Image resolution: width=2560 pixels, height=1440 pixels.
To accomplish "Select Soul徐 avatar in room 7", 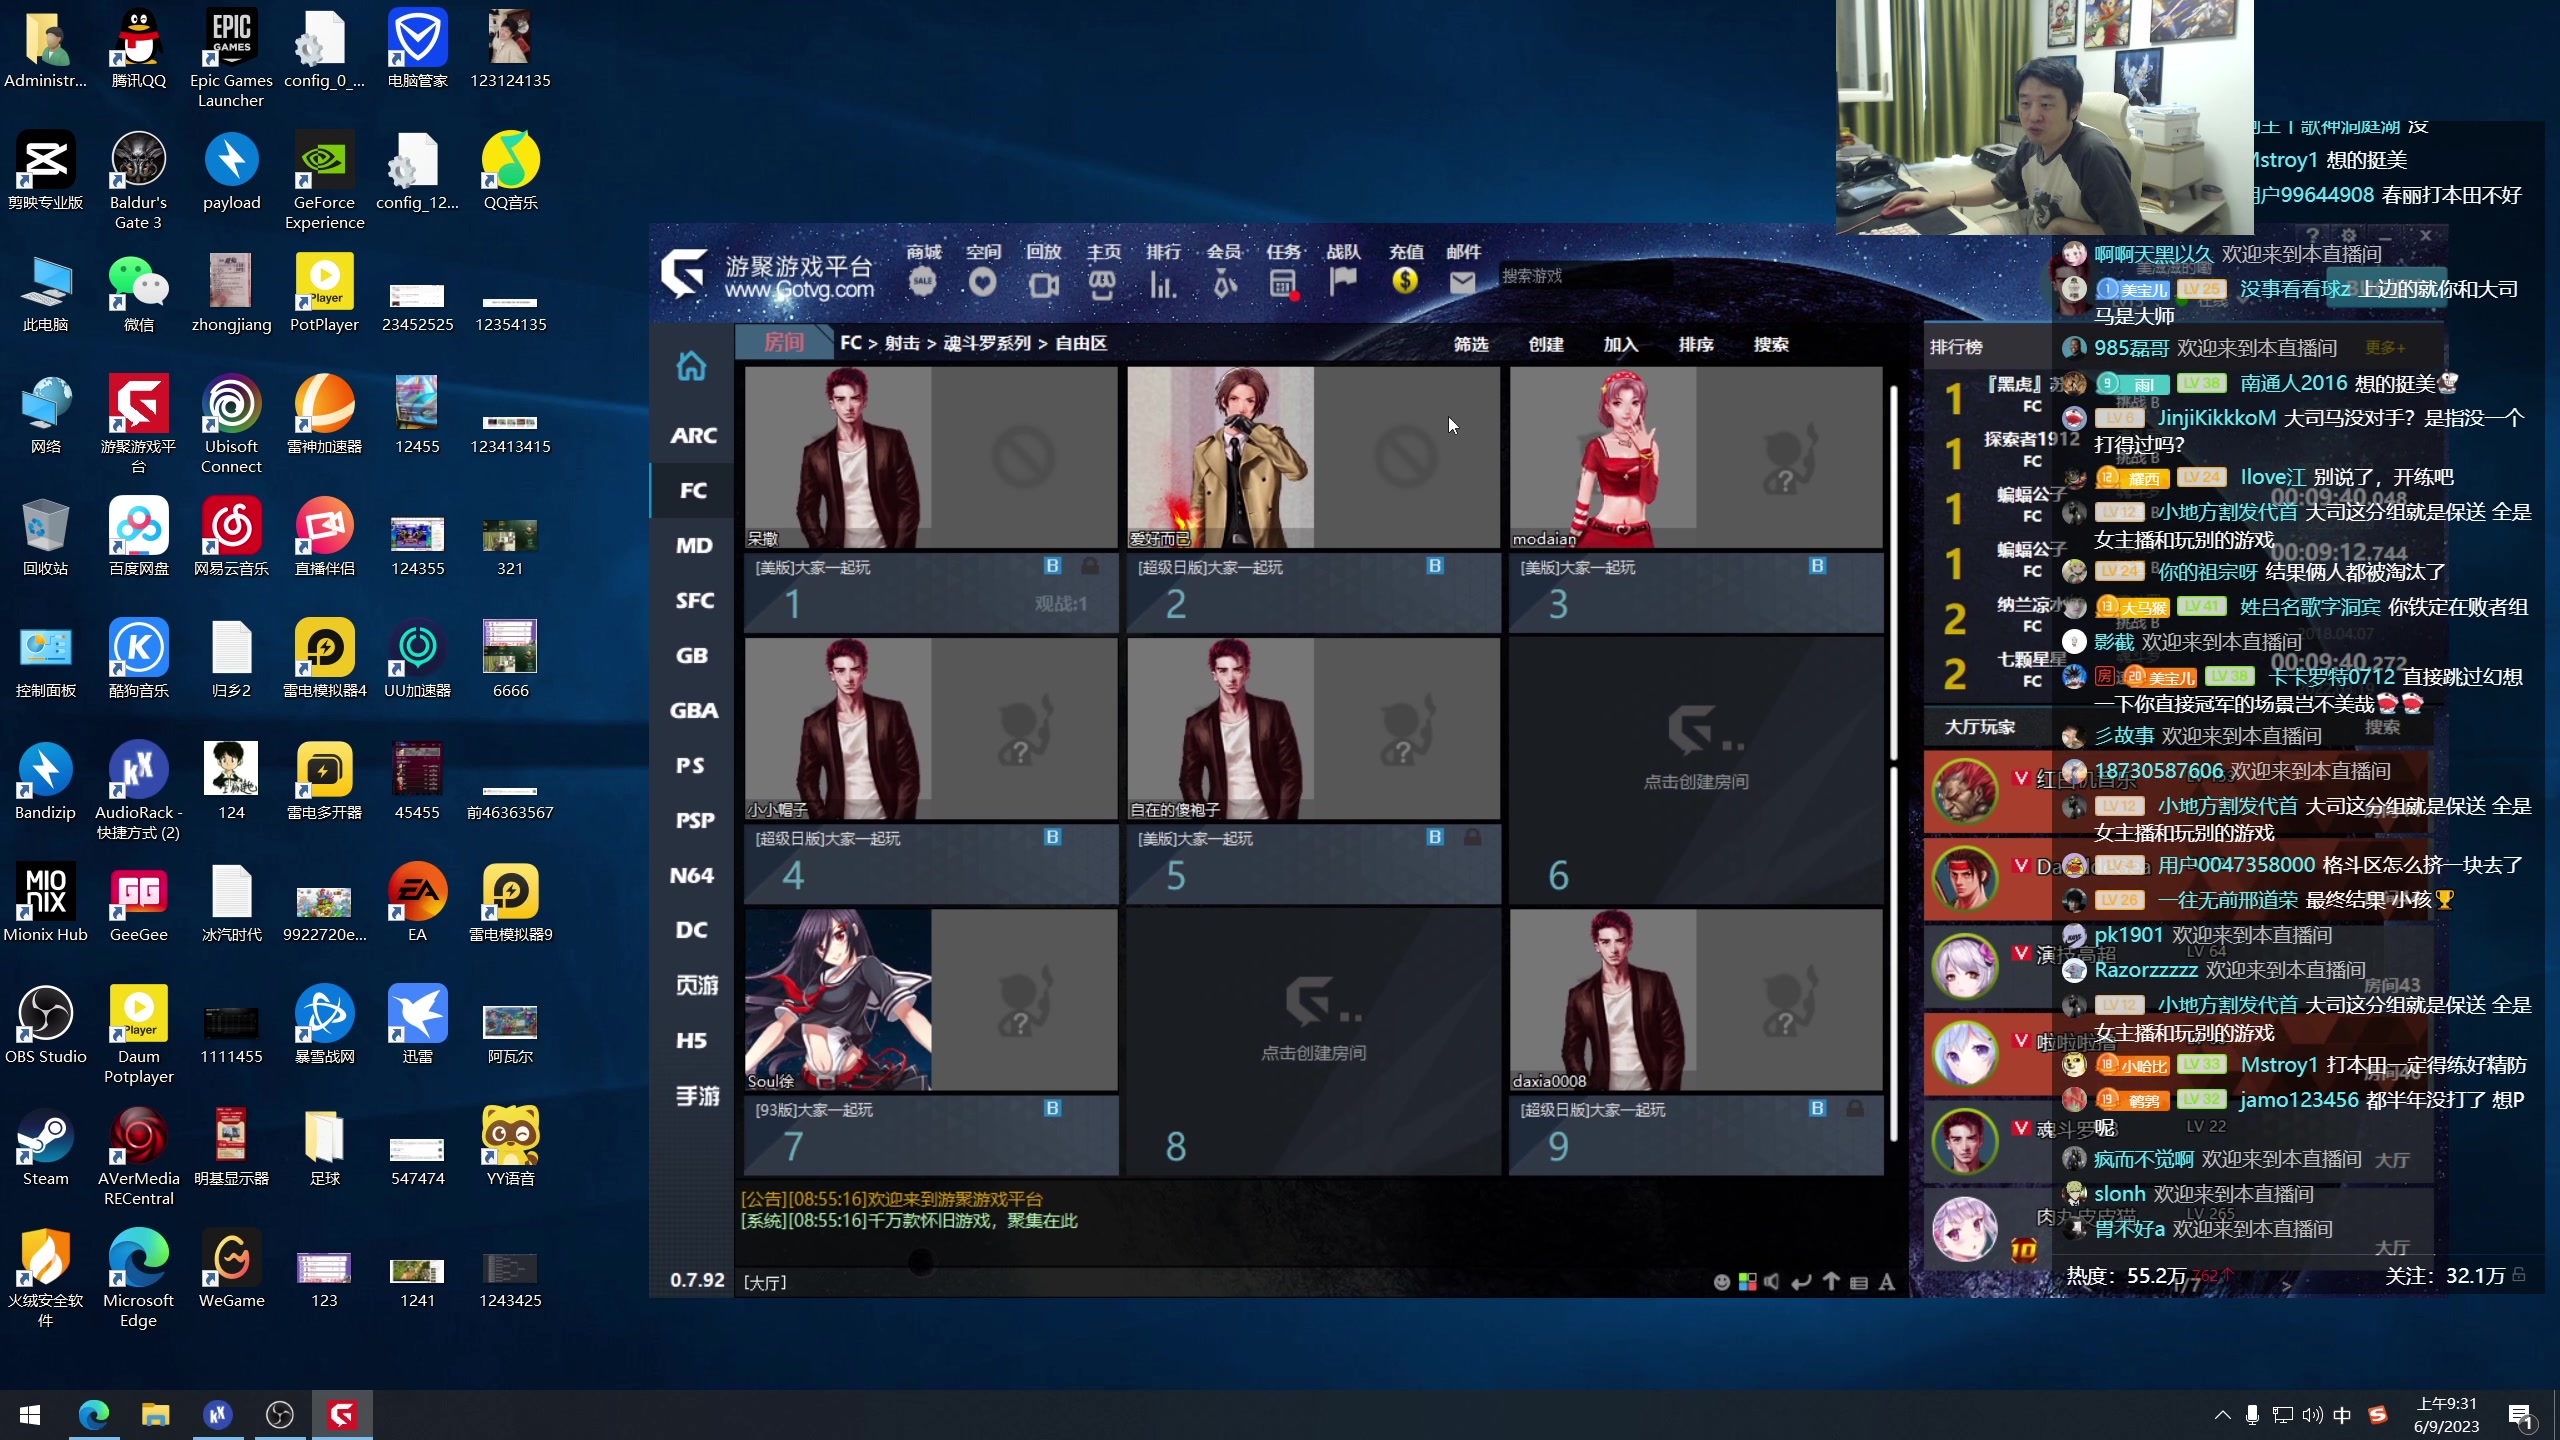I will pos(838,1000).
